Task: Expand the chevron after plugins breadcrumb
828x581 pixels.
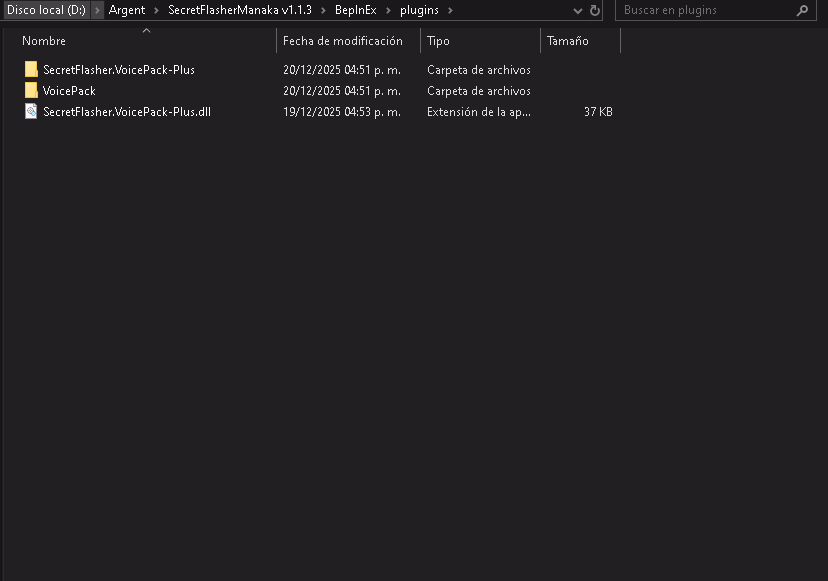Action: [x=450, y=10]
